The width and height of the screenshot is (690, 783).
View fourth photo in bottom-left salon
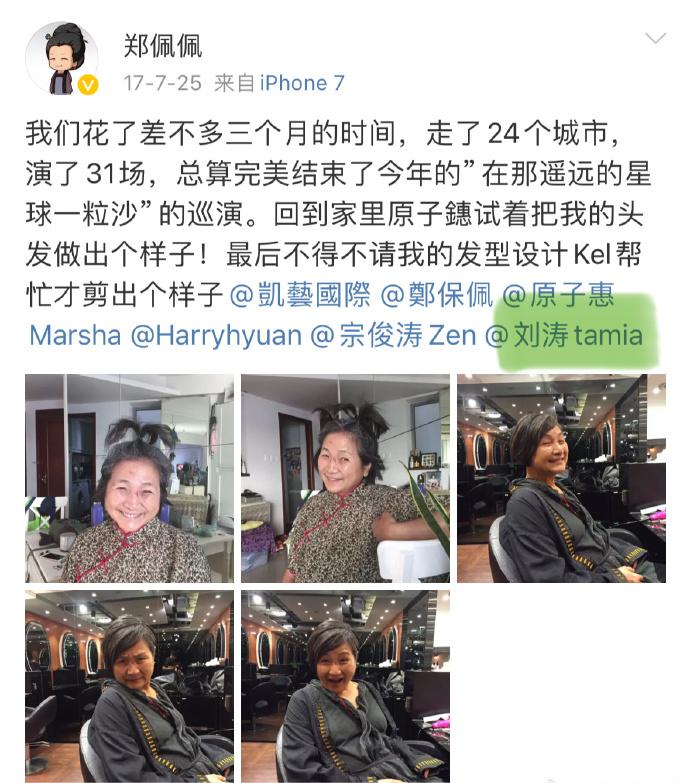point(129,687)
